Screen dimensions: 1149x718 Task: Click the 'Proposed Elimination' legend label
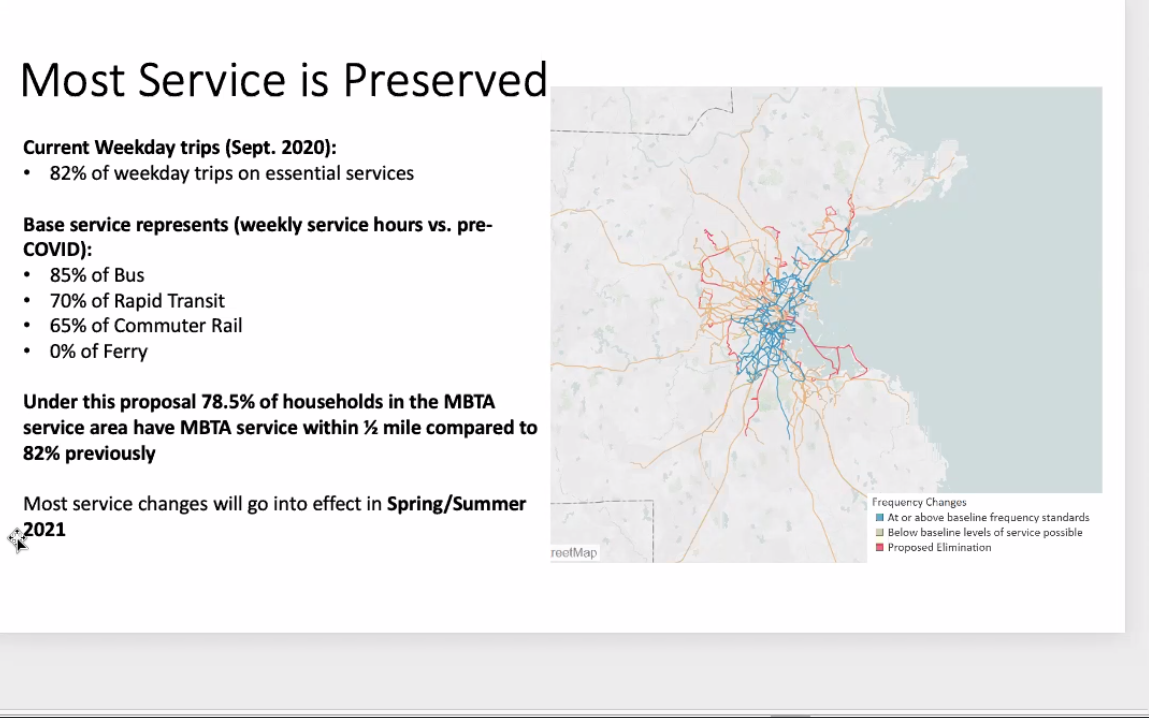(939, 547)
